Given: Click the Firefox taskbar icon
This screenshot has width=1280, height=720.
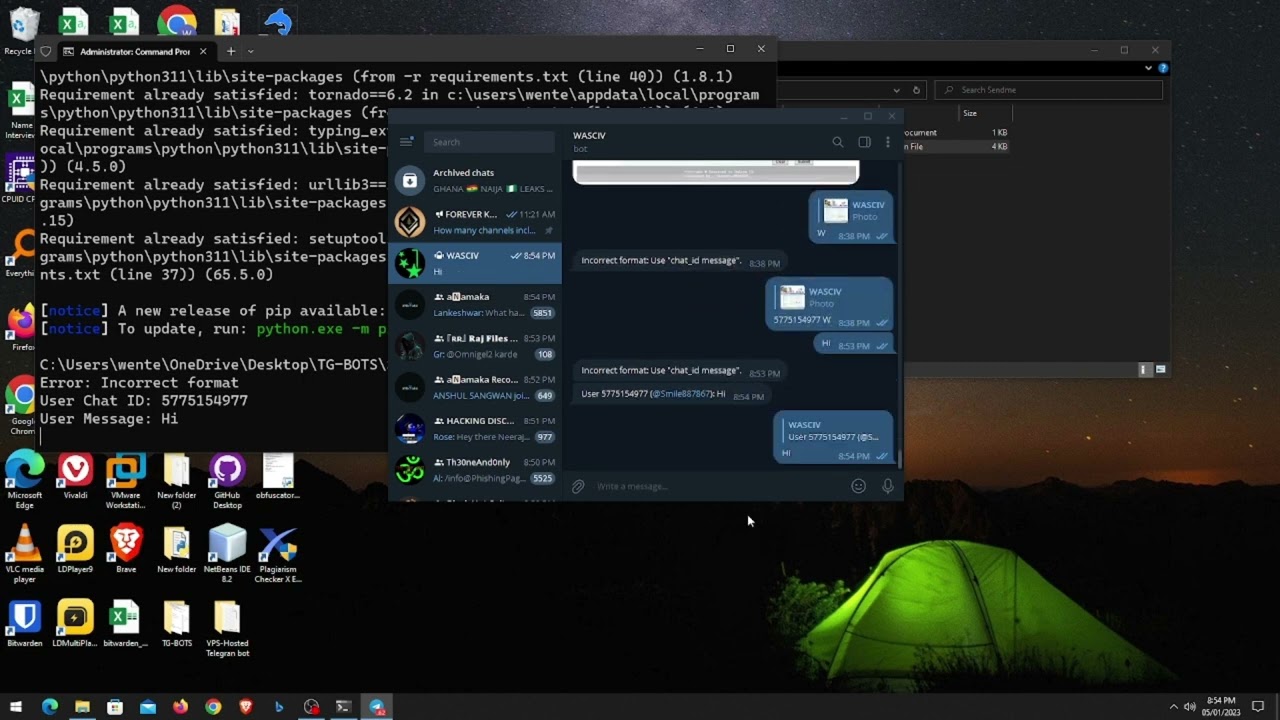Looking at the screenshot, I should (180, 707).
